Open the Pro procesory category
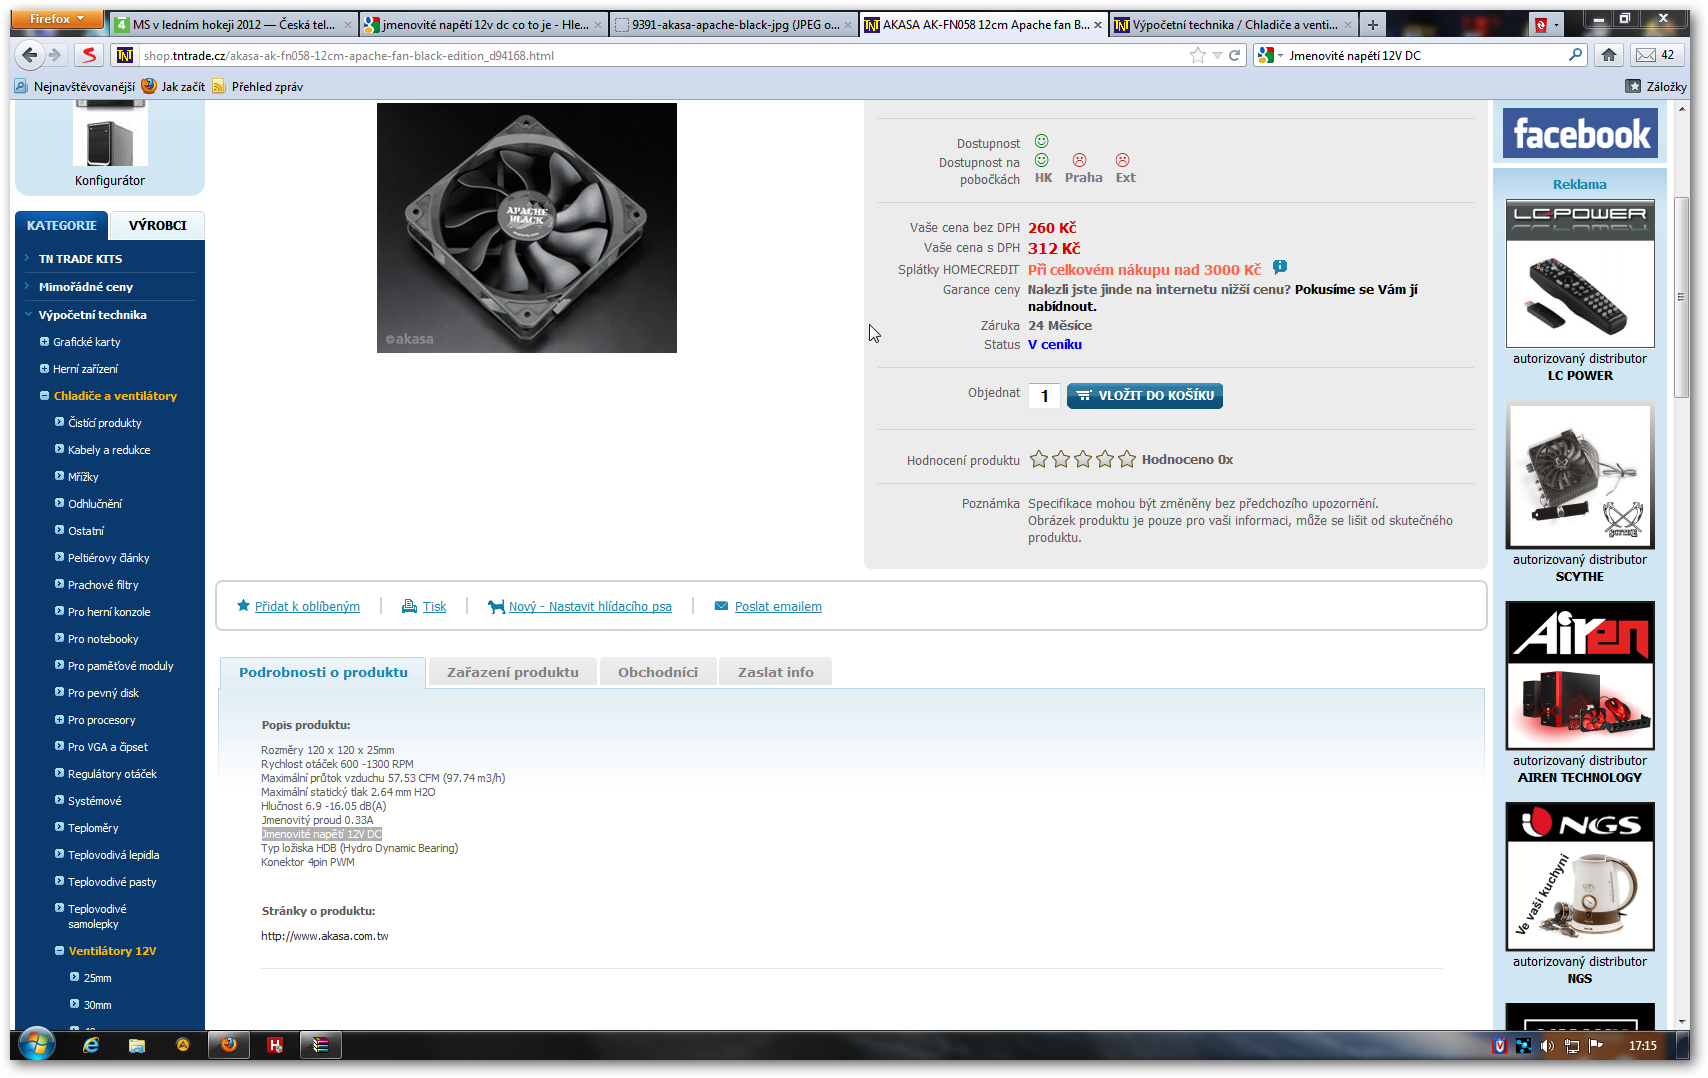This screenshot has width=1708, height=1078. (102, 720)
